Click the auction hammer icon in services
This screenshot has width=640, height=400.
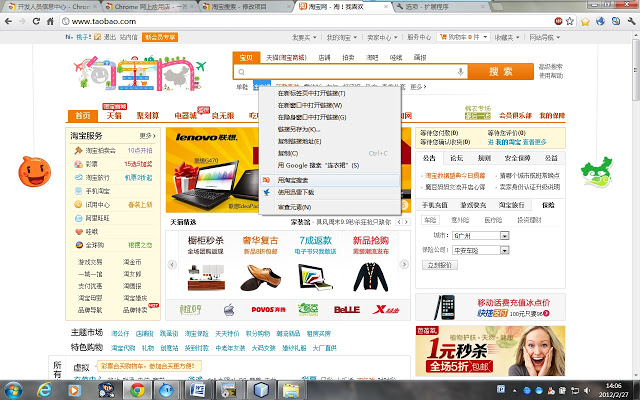(x=78, y=151)
